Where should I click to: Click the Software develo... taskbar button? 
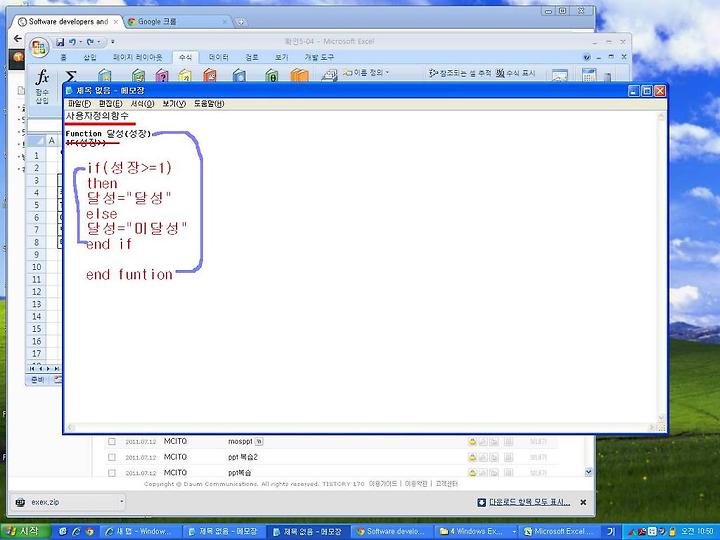coord(391,532)
